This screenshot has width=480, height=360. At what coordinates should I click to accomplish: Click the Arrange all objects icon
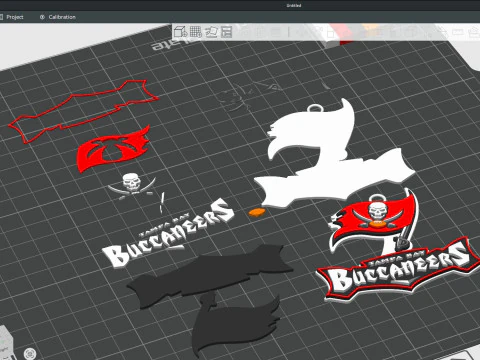(226, 32)
